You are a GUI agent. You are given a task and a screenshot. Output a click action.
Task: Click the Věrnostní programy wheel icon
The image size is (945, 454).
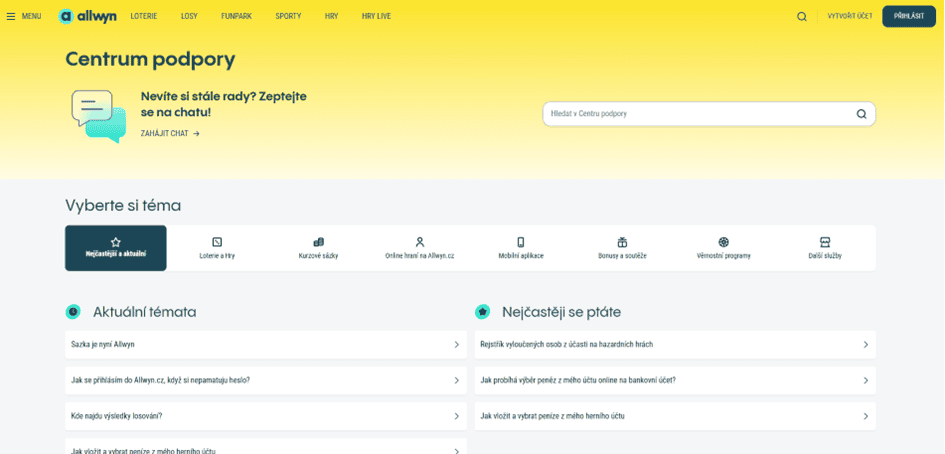724,242
